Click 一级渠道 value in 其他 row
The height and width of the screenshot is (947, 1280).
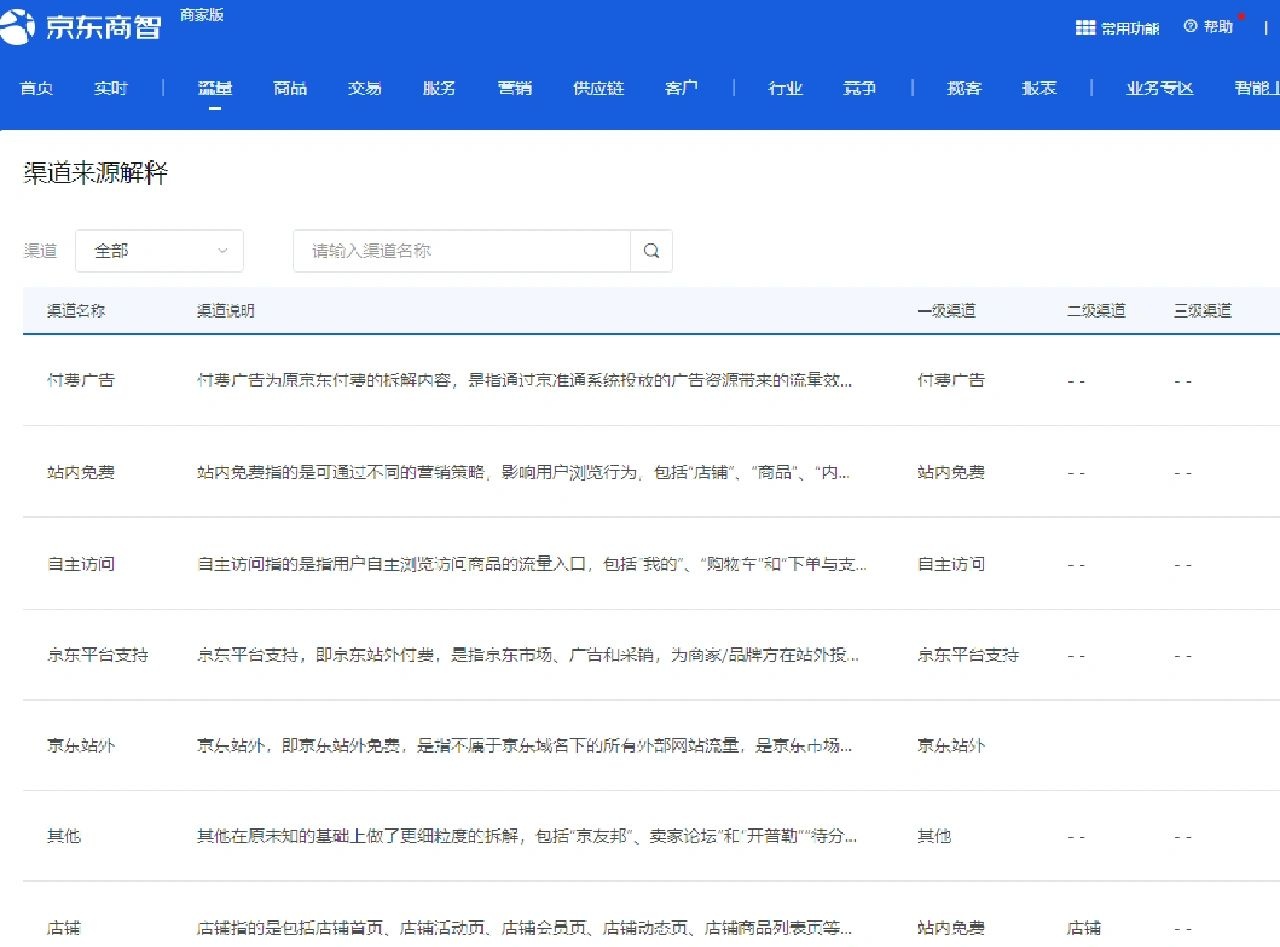pyautogui.click(x=934, y=836)
